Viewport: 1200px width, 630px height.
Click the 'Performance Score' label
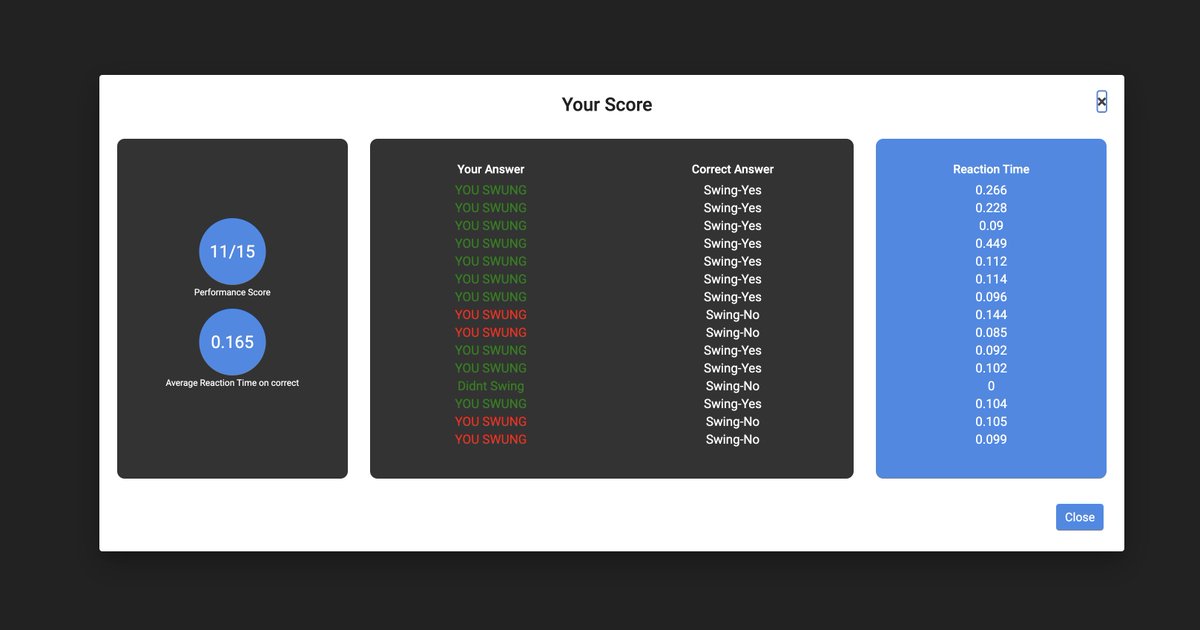(x=232, y=292)
